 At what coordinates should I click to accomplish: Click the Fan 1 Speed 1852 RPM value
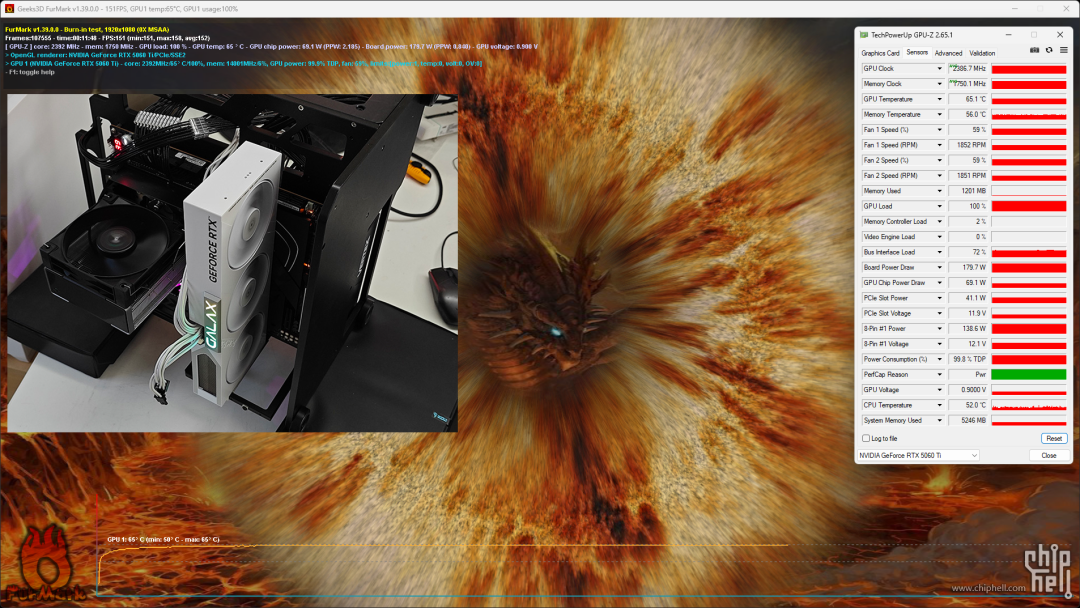click(x=968, y=145)
